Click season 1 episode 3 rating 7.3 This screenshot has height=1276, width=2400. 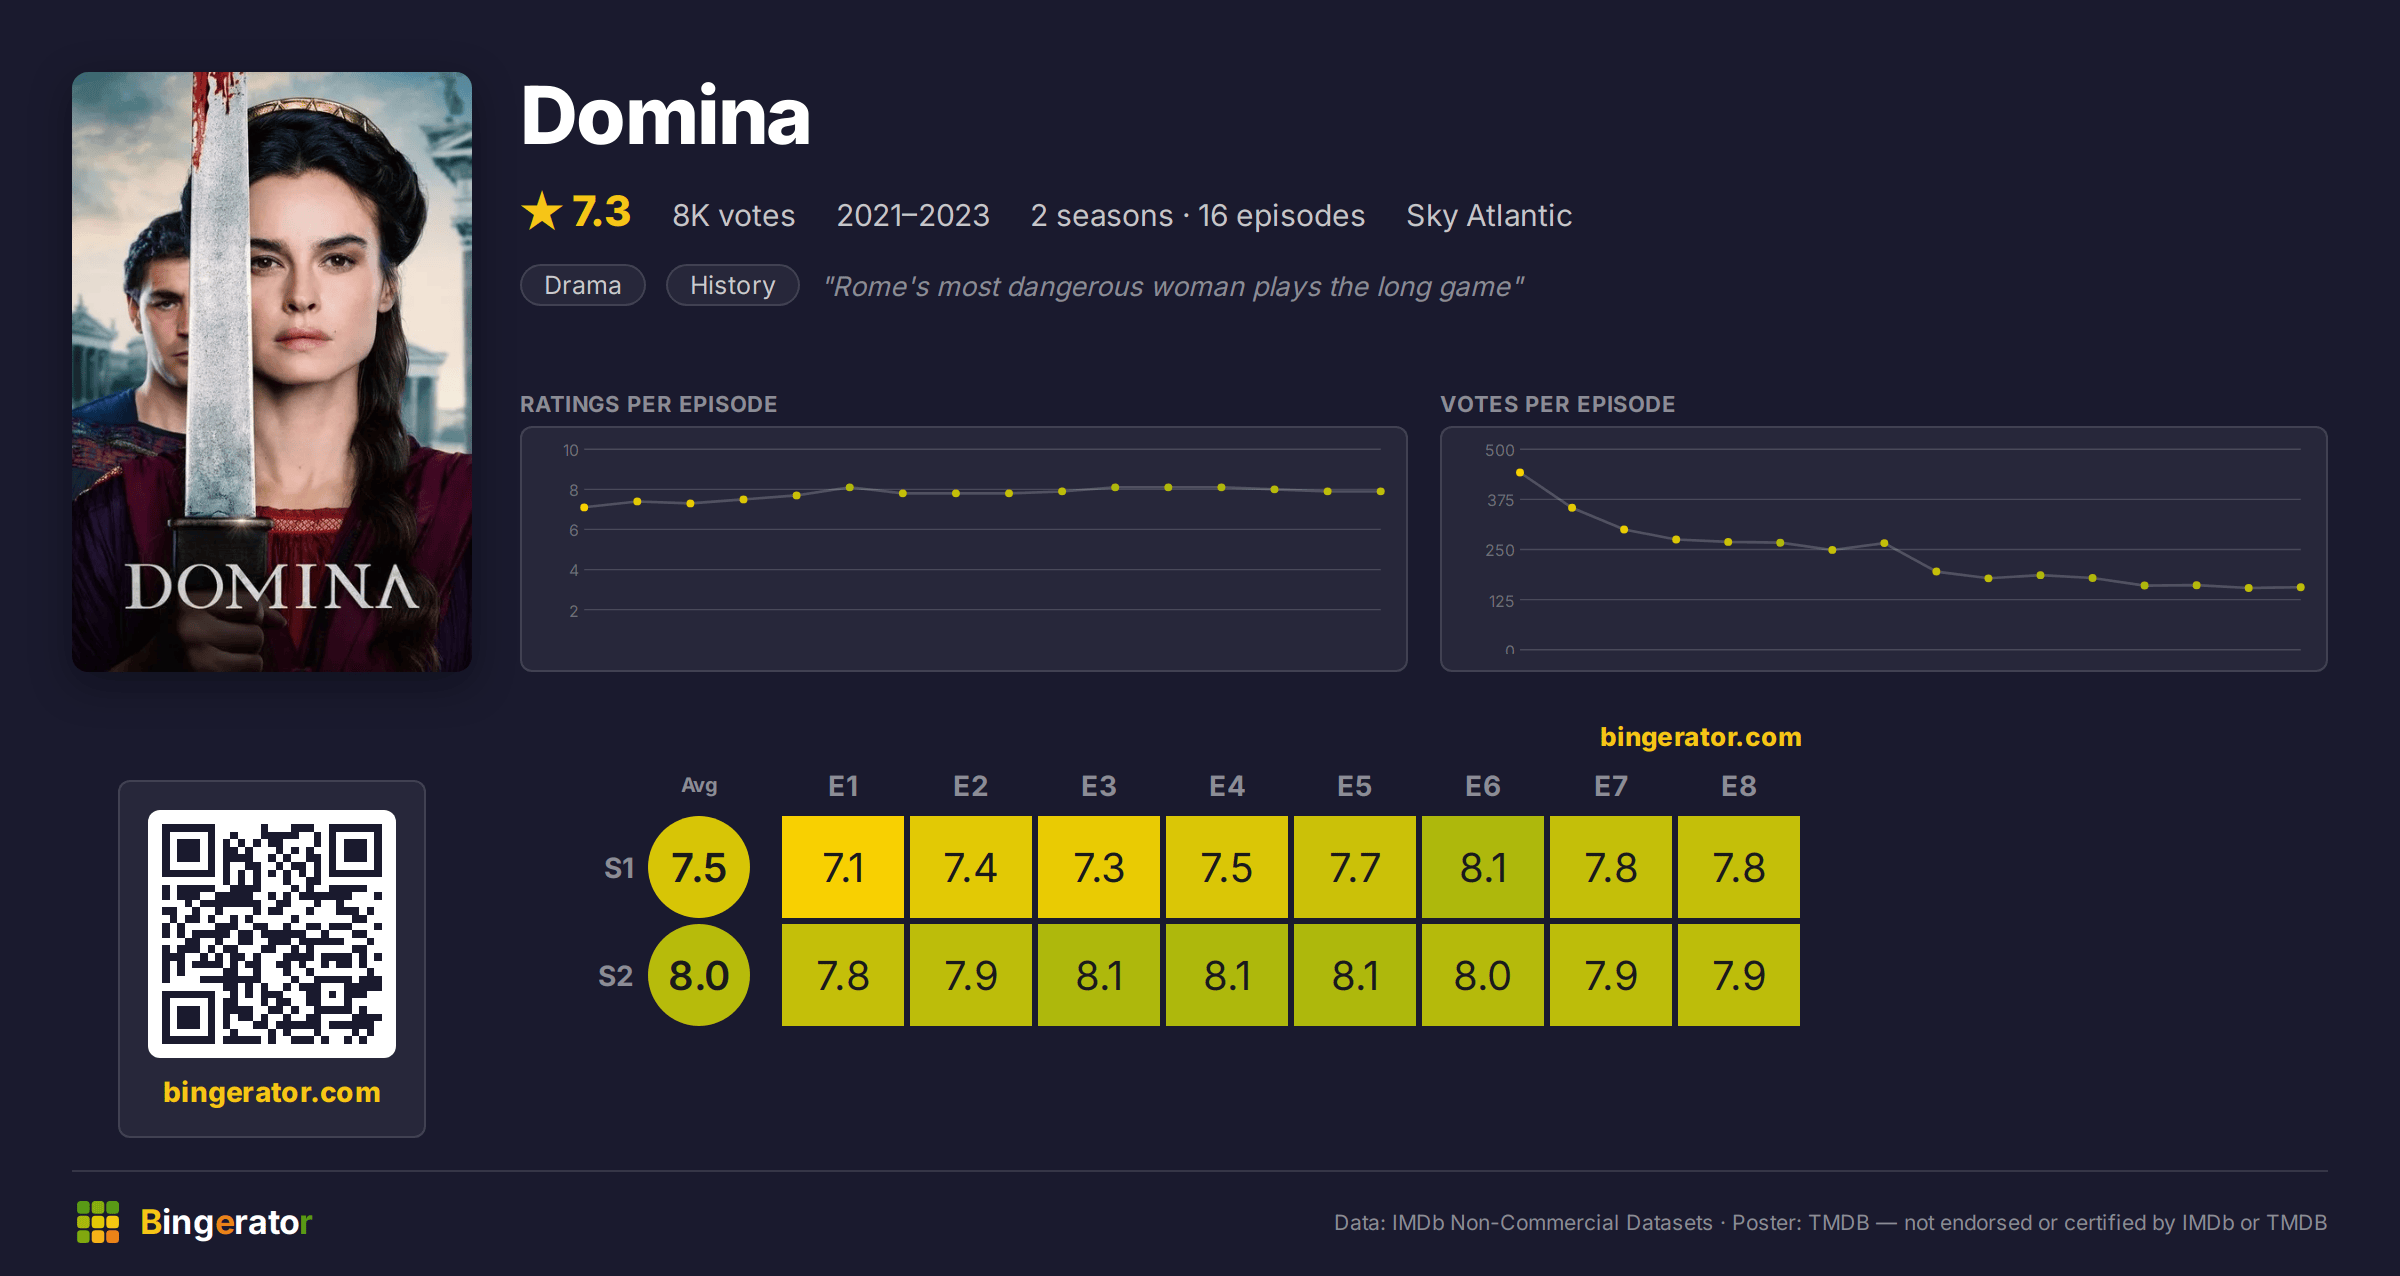tap(1099, 867)
